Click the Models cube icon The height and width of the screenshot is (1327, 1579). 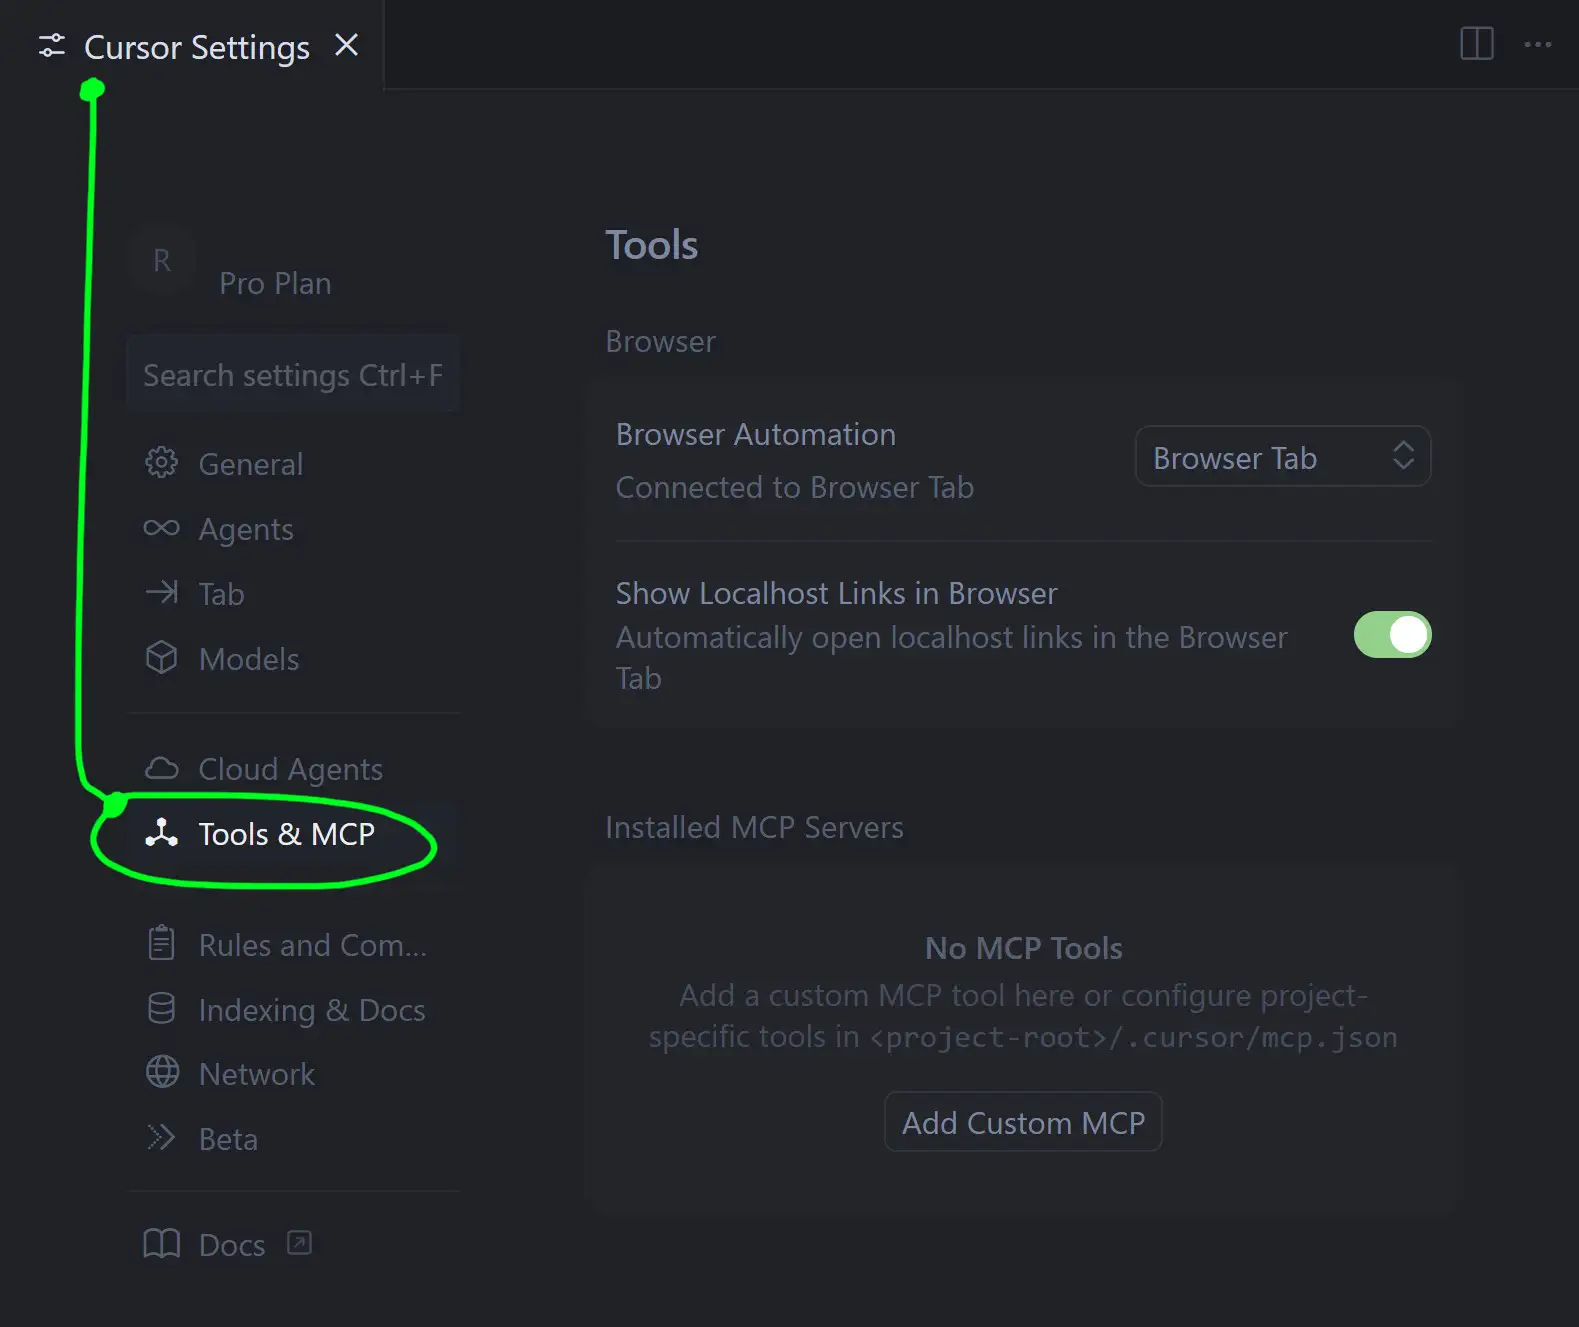161,658
